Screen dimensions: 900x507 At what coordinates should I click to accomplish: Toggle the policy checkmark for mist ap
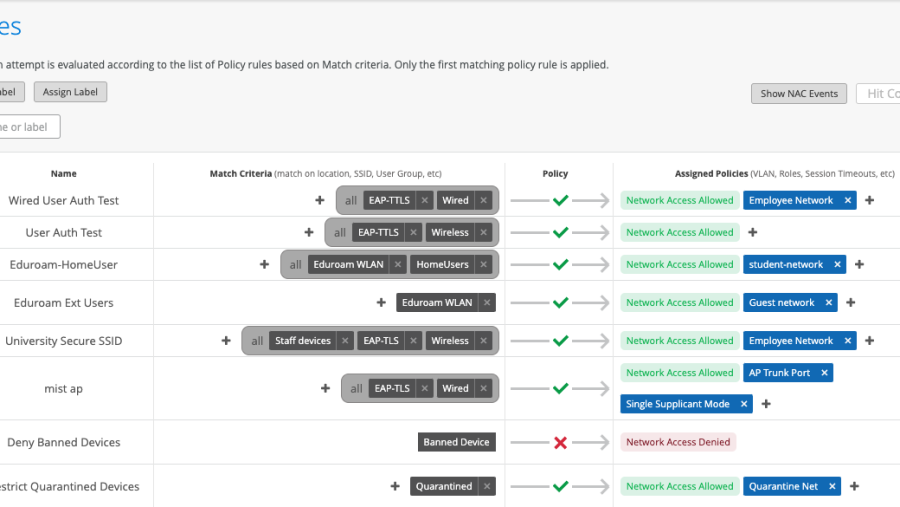(x=560, y=388)
